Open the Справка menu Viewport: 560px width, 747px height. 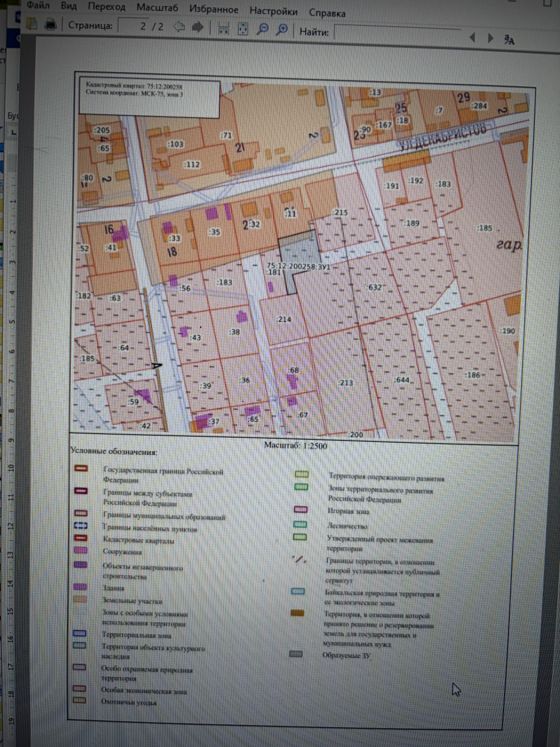coord(327,13)
